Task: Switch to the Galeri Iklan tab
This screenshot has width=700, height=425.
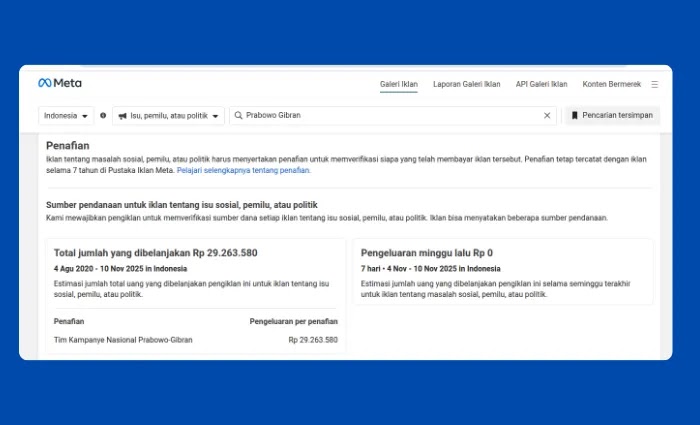Action: [399, 84]
